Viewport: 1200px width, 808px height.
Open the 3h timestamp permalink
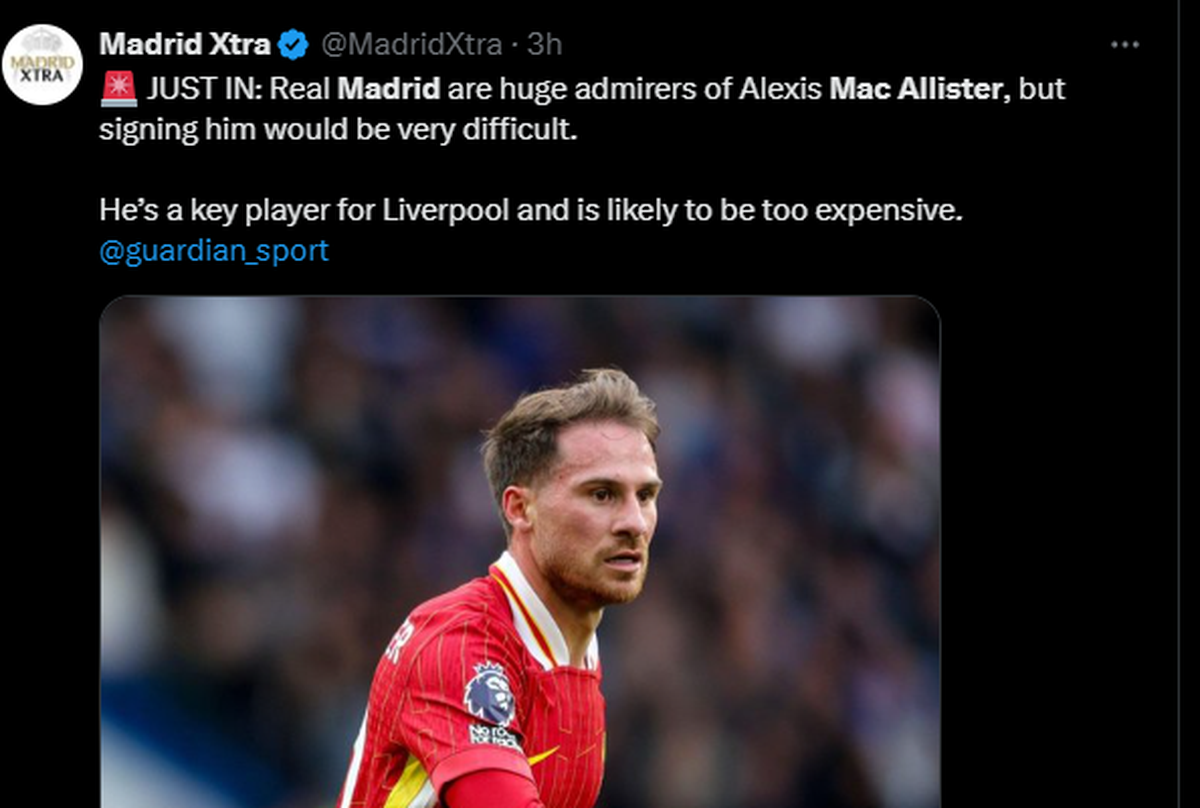pos(545,44)
